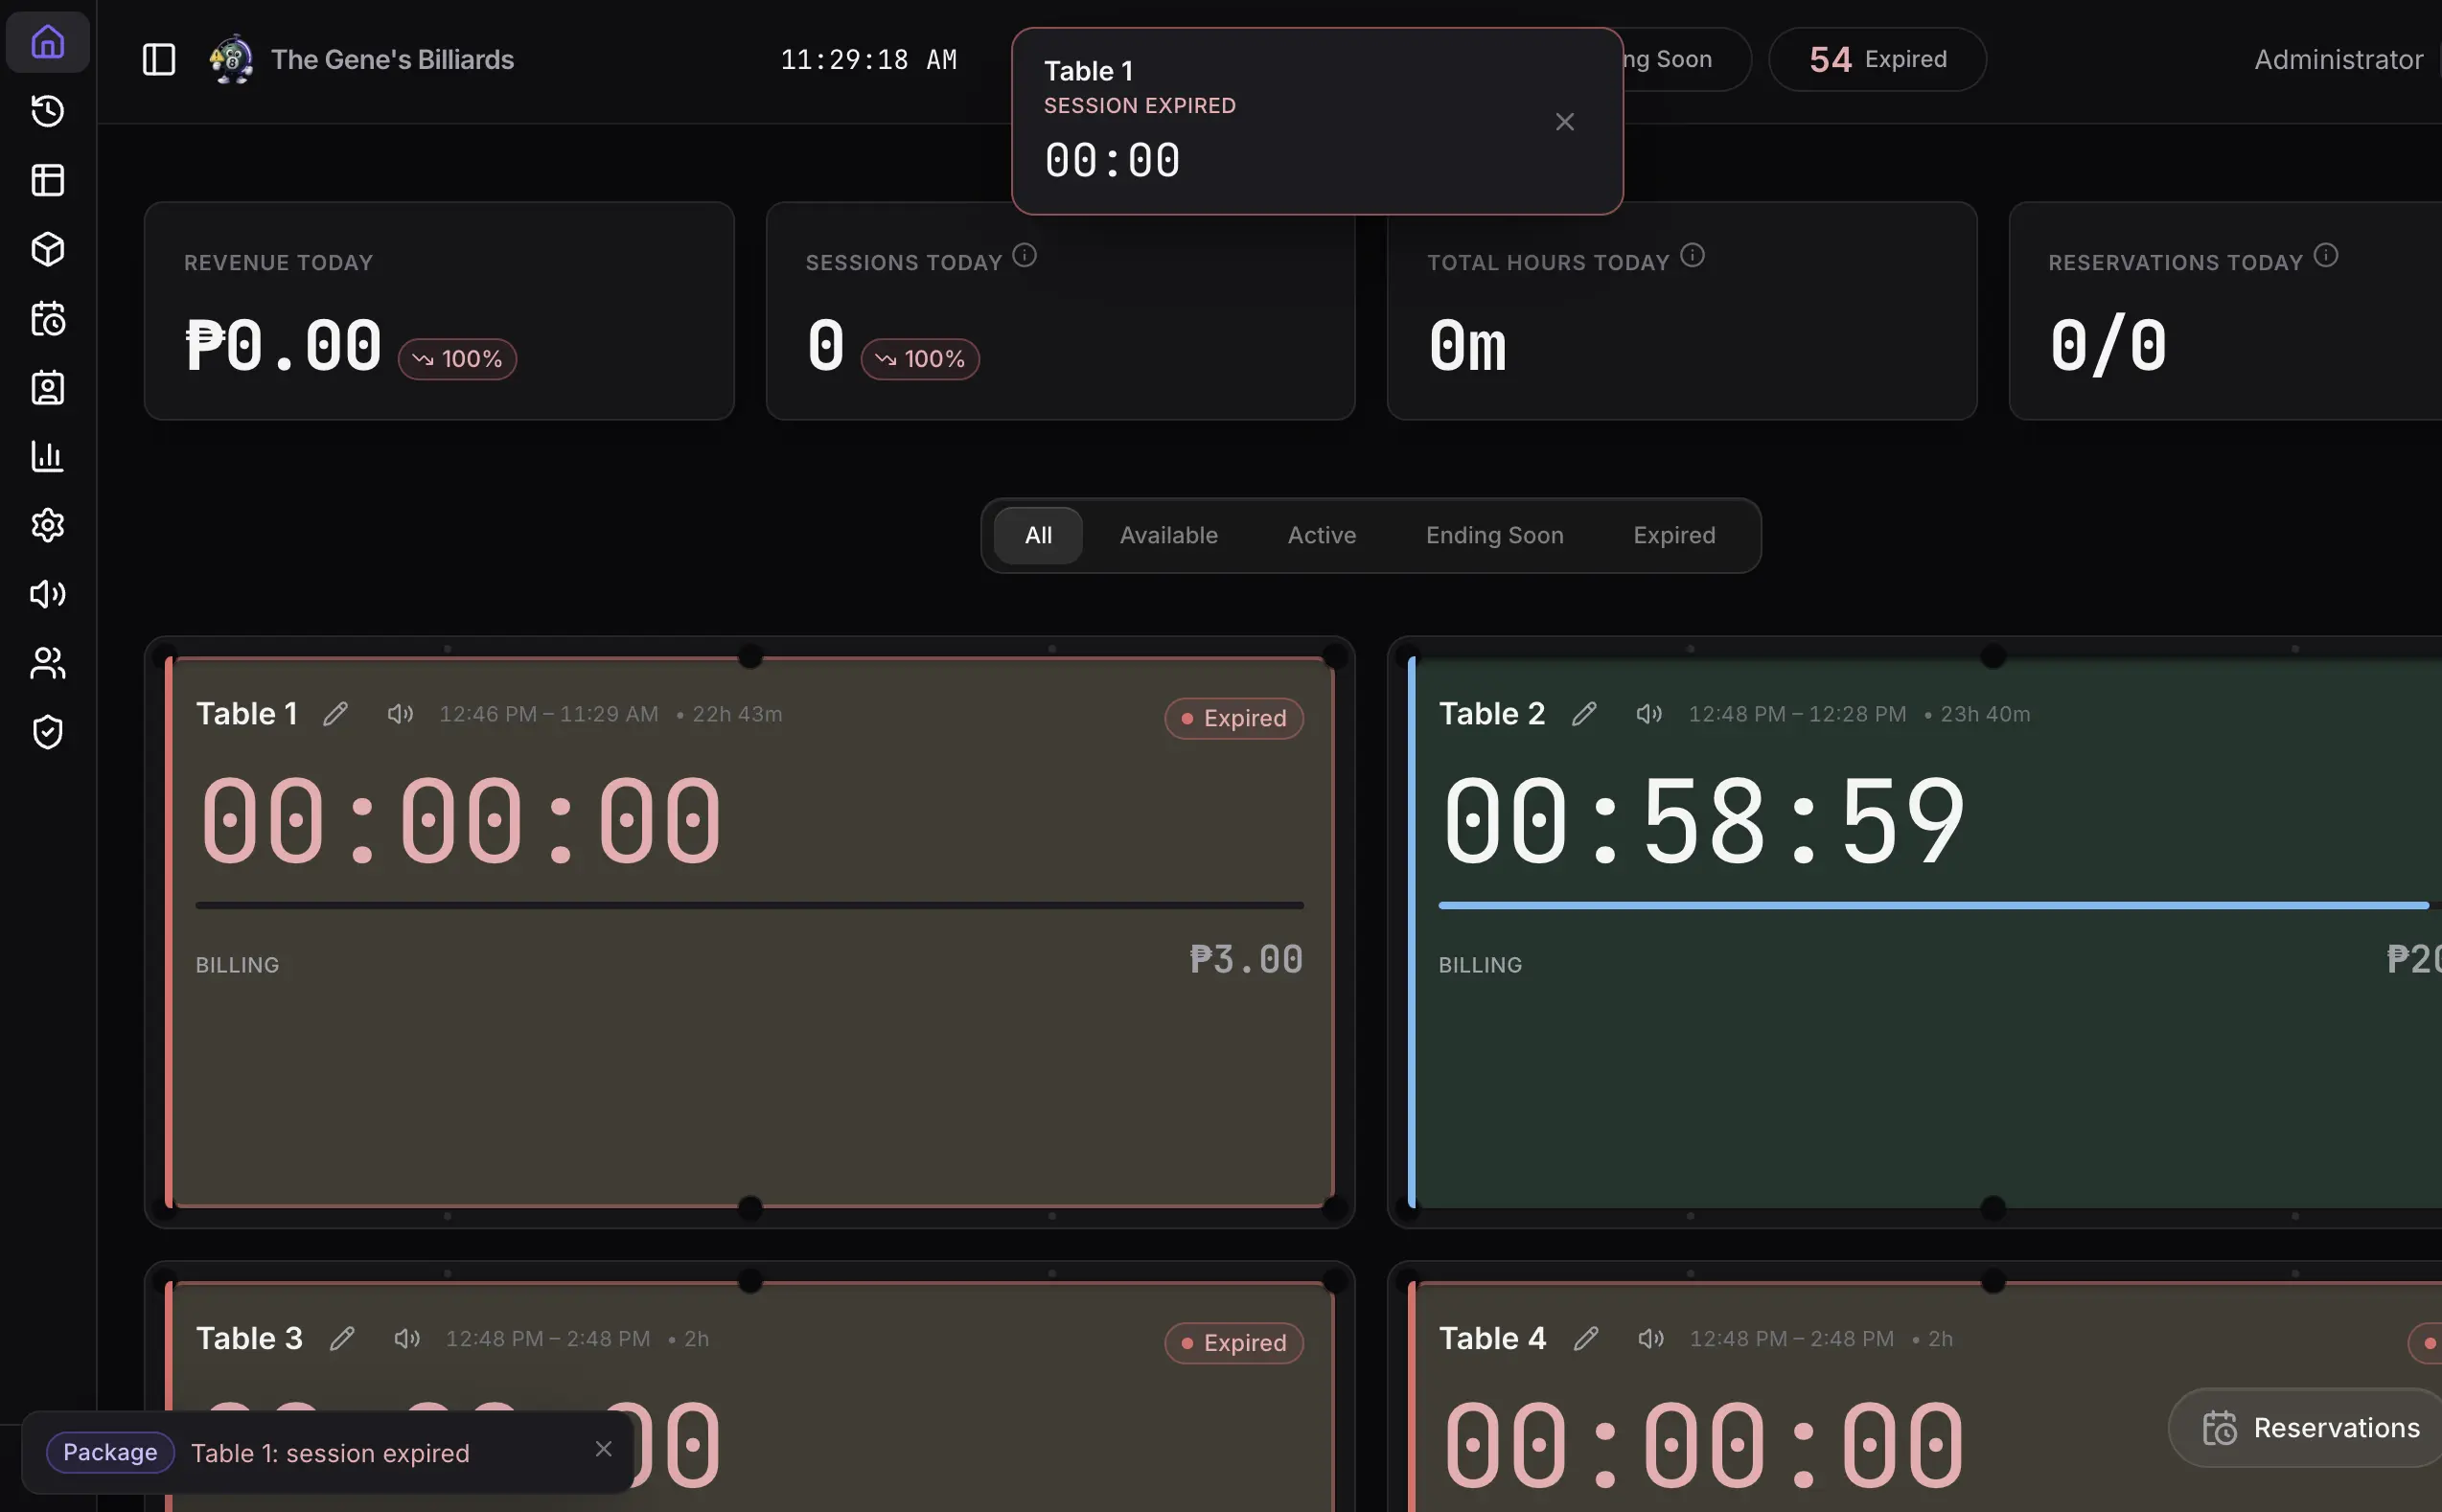Click Table 2 time range 12:48 PM – 12:28 PM

pos(1797,714)
